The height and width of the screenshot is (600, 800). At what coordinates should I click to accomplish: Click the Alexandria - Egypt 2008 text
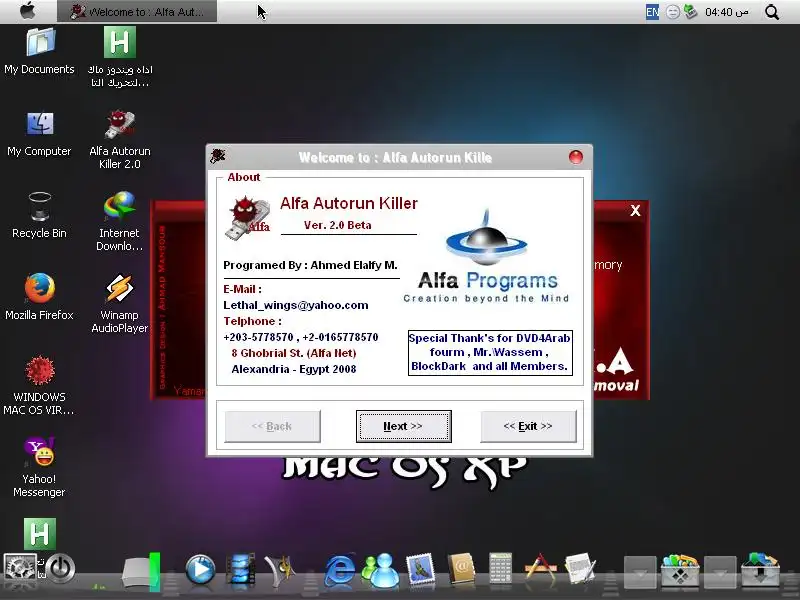(294, 369)
